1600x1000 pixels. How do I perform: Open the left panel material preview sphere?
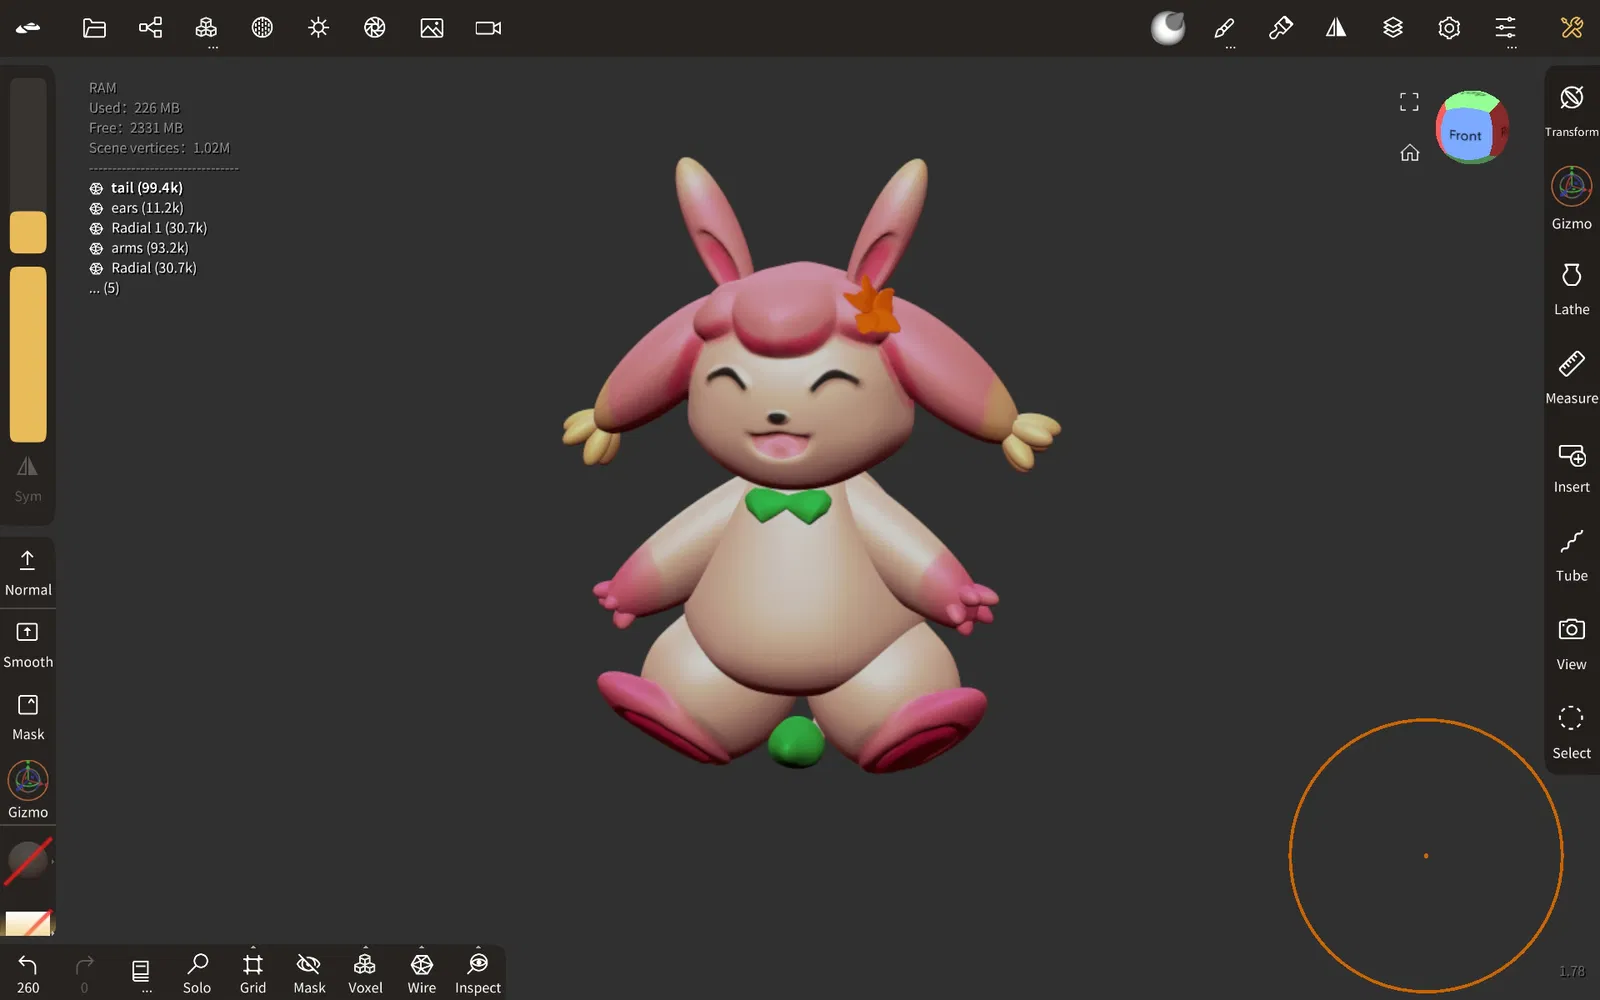[x=28, y=861]
